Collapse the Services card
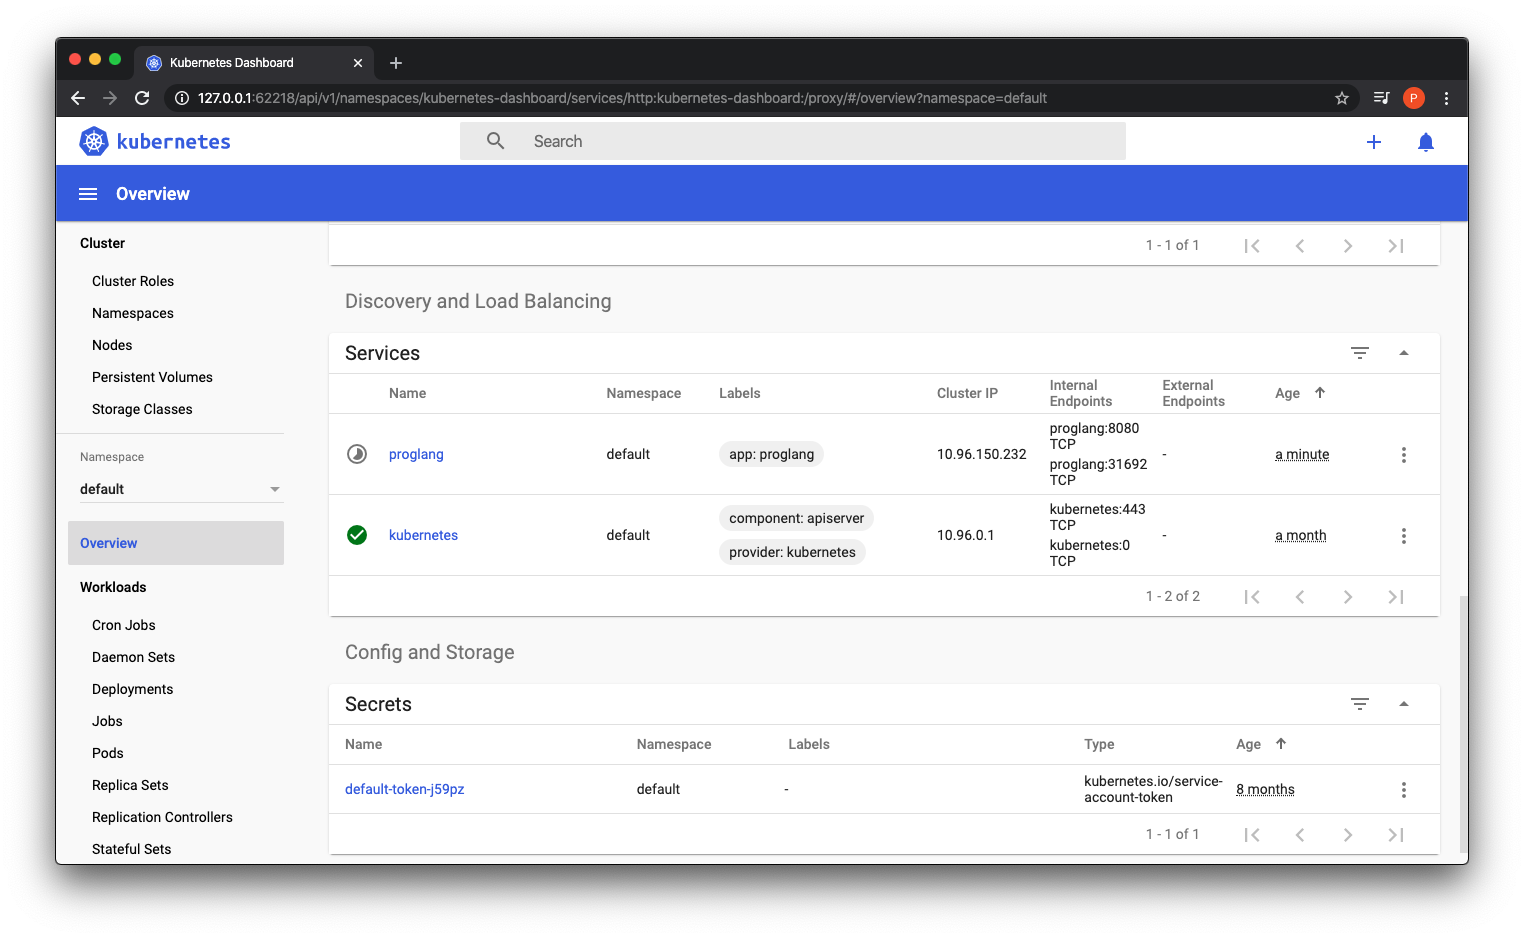The width and height of the screenshot is (1524, 938). pyautogui.click(x=1404, y=353)
